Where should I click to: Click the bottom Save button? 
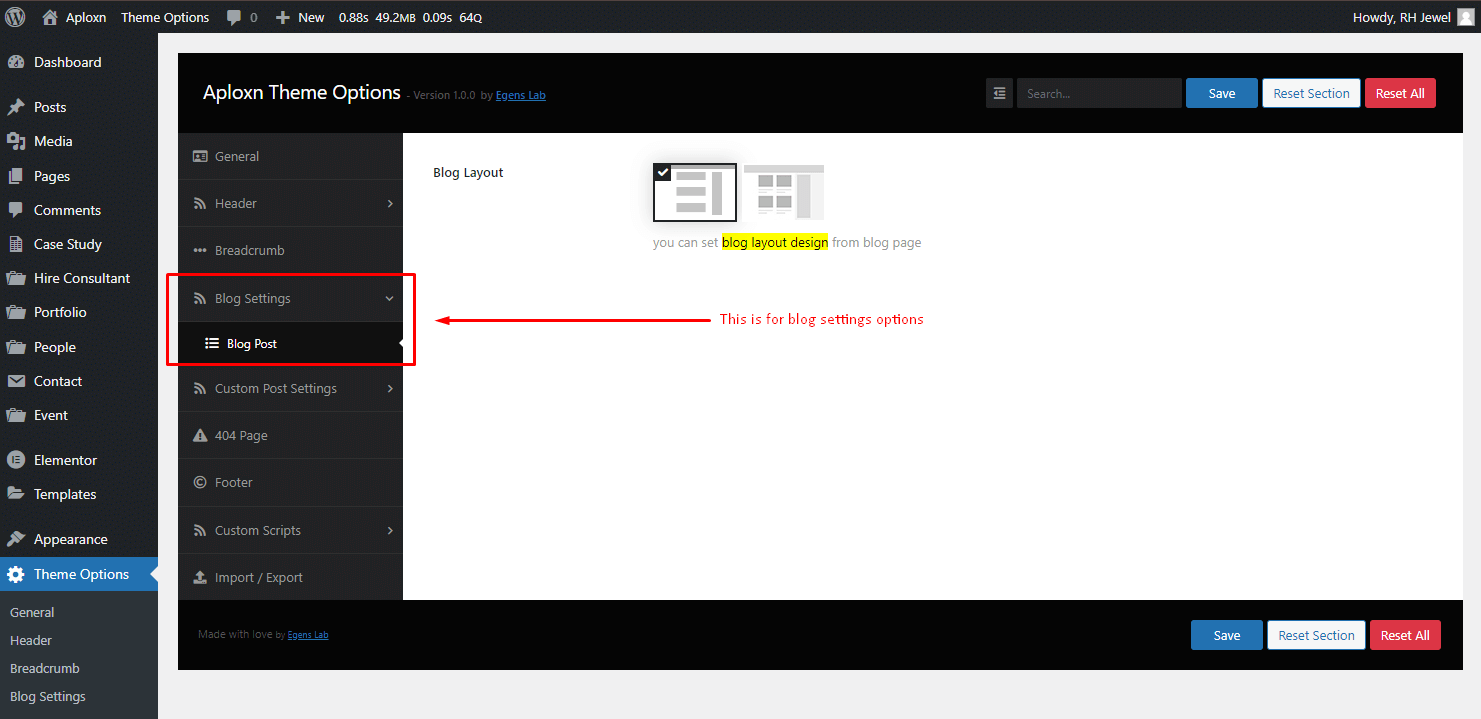point(1227,635)
